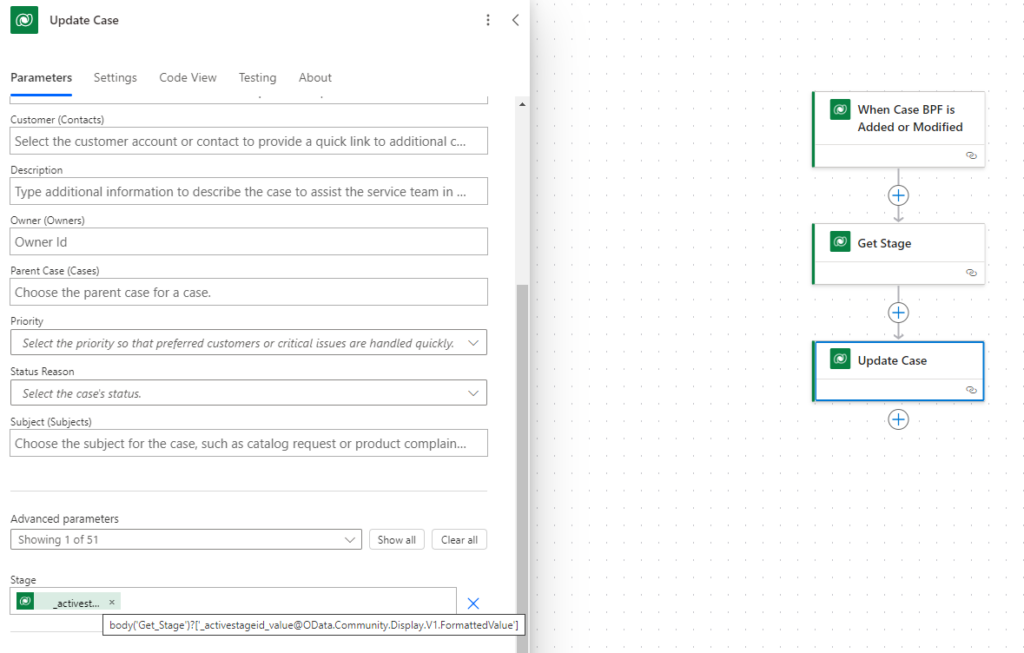Screen dimensions: 1024x653
Task: Open the Code View tab
Action: pyautogui.click(x=188, y=77)
